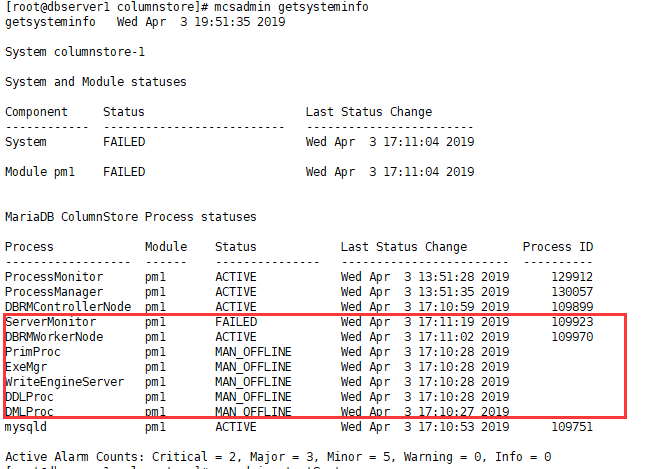659x469 pixels.
Task: Click the command text 'mcsadmin getsysteminfo'
Action: point(291,7)
